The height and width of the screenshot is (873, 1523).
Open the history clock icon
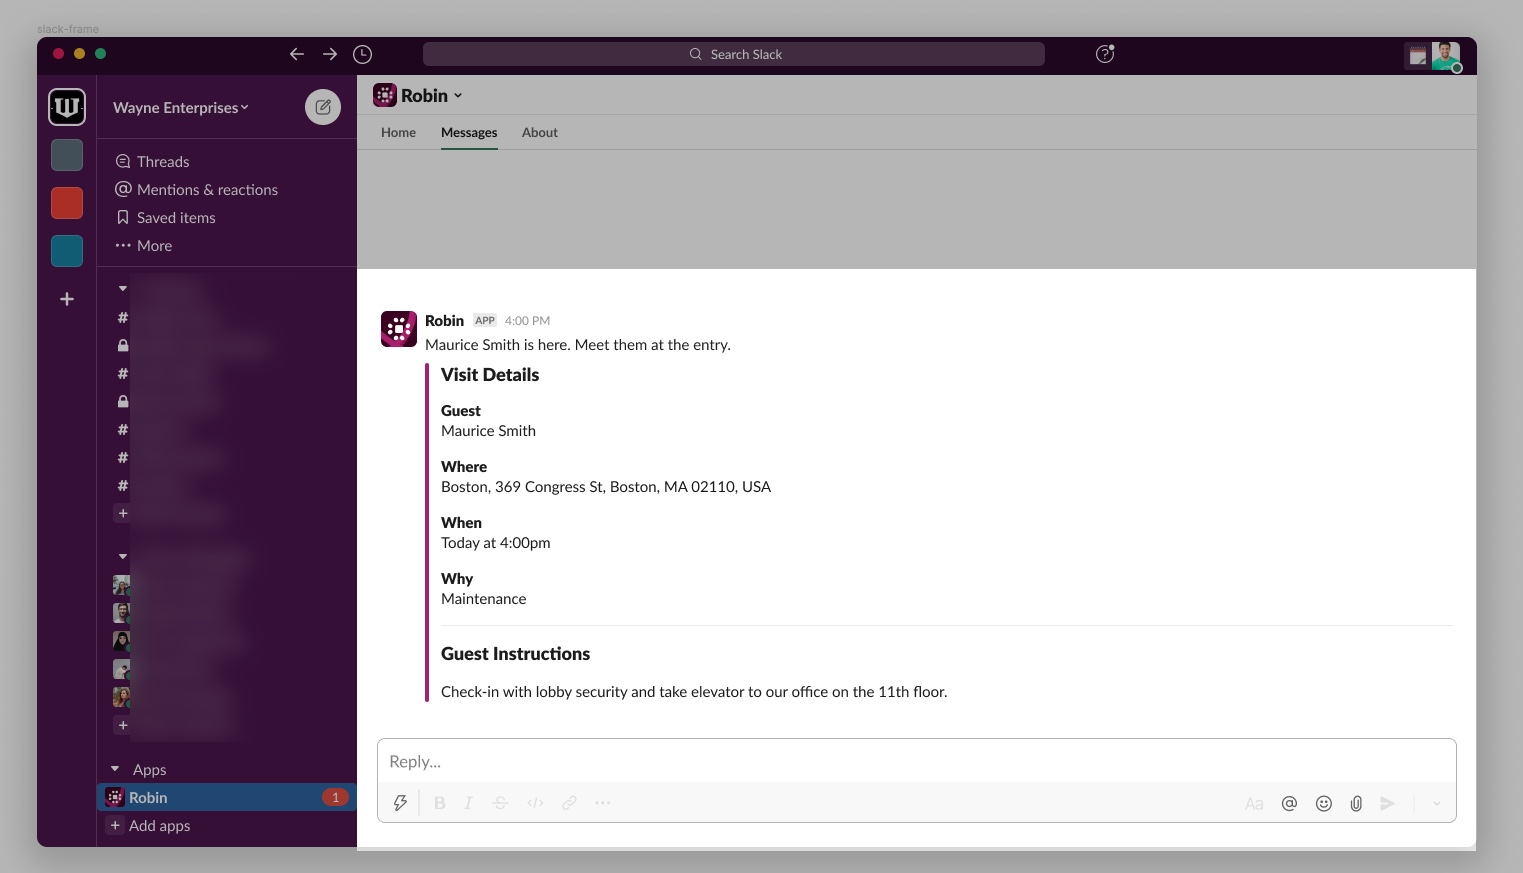[x=363, y=54]
